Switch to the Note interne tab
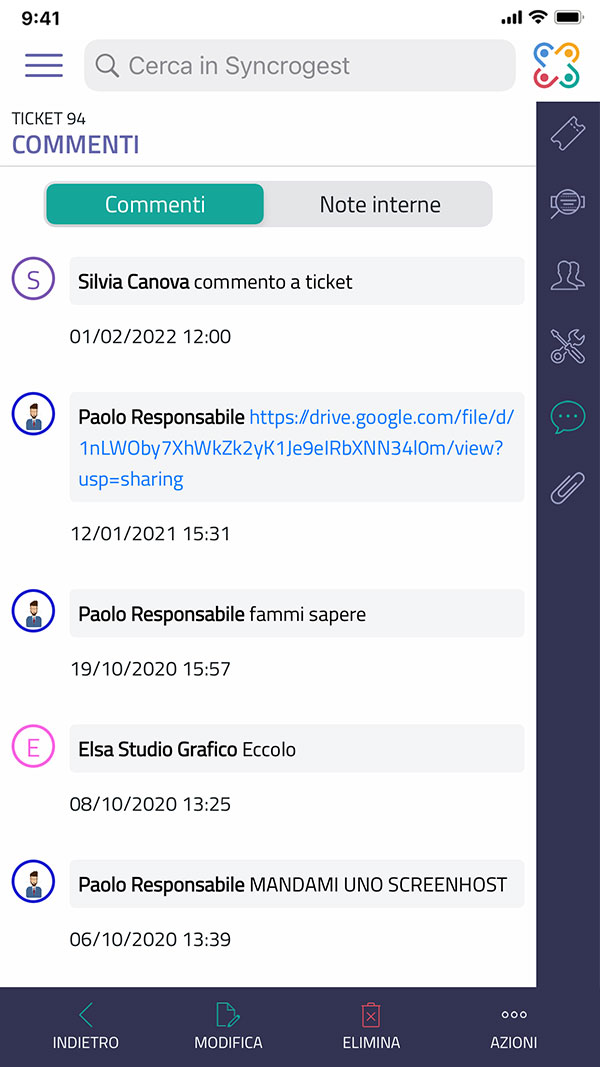The image size is (600, 1067). click(380, 204)
